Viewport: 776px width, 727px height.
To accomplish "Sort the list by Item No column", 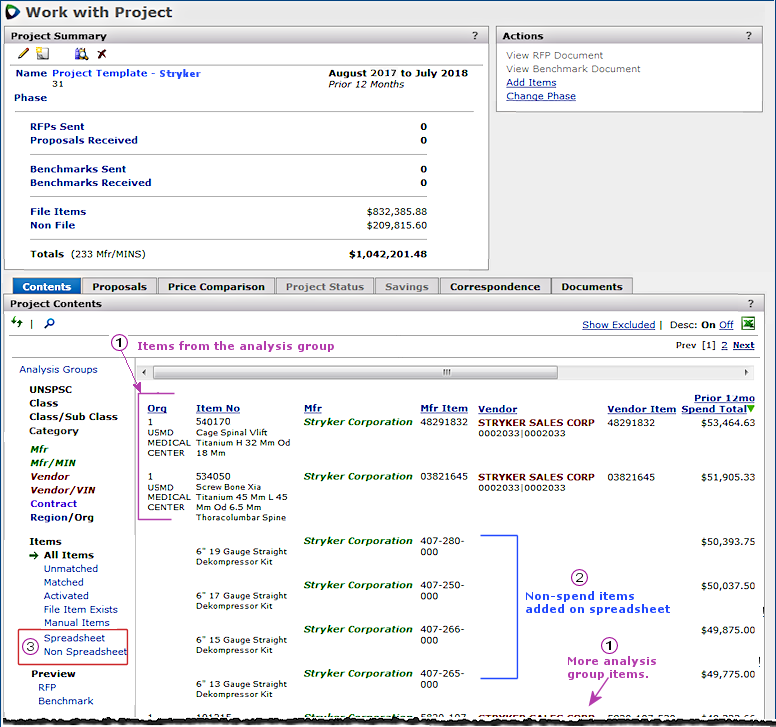I will point(218,409).
